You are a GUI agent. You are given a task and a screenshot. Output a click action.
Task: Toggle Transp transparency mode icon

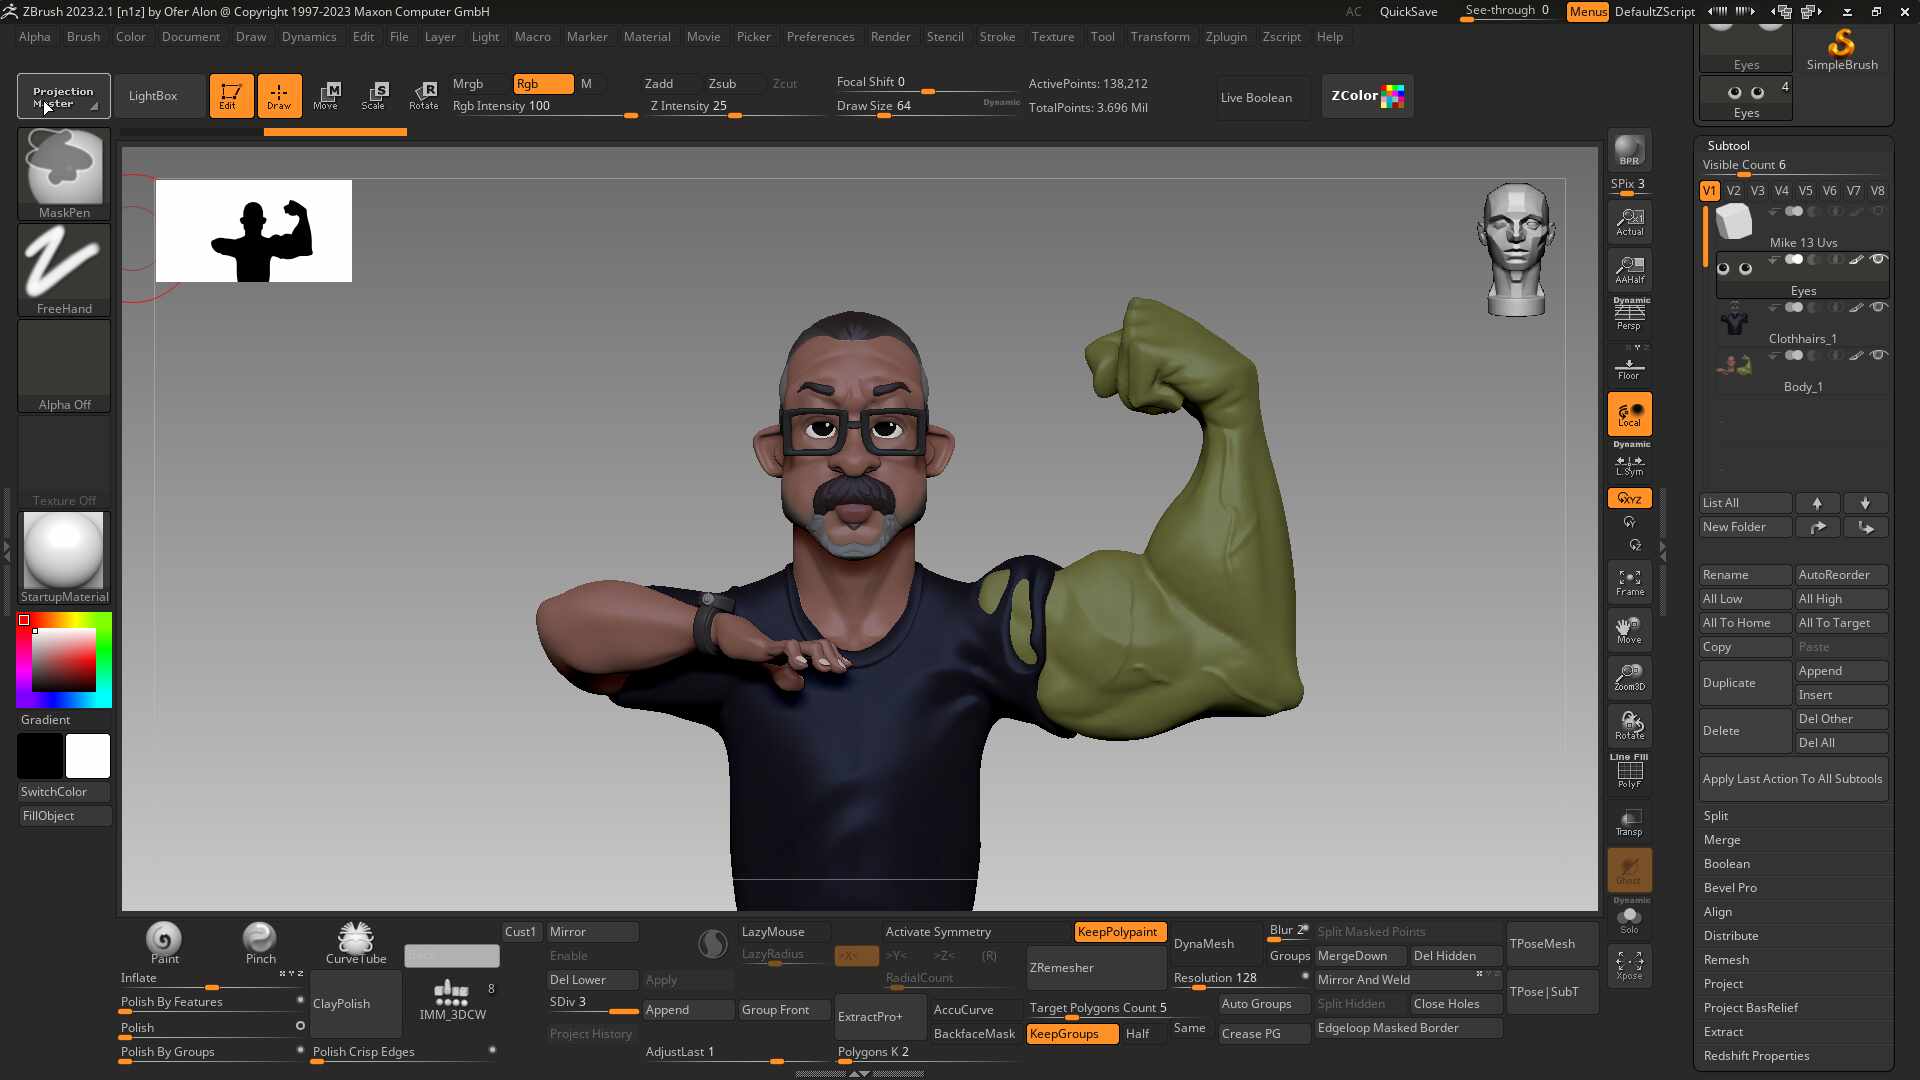pyautogui.click(x=1629, y=822)
